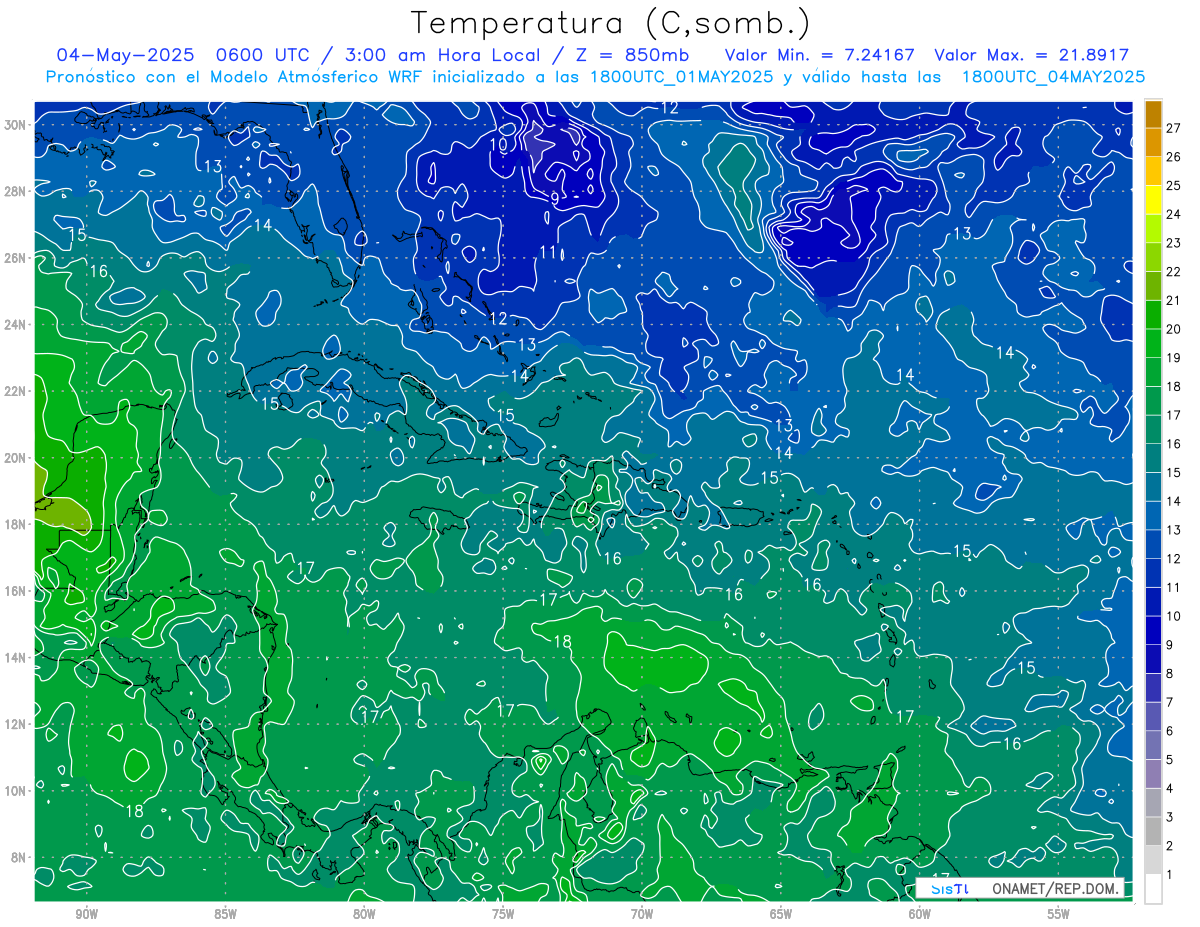Click the "8N" latitude axis label

point(18,857)
